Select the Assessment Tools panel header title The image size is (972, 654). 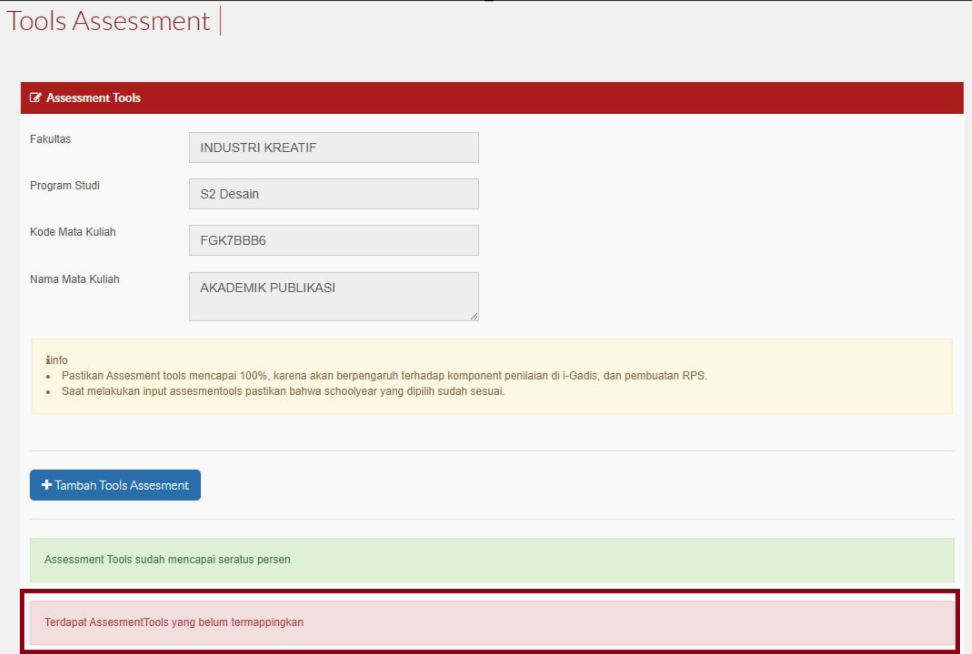click(x=93, y=98)
